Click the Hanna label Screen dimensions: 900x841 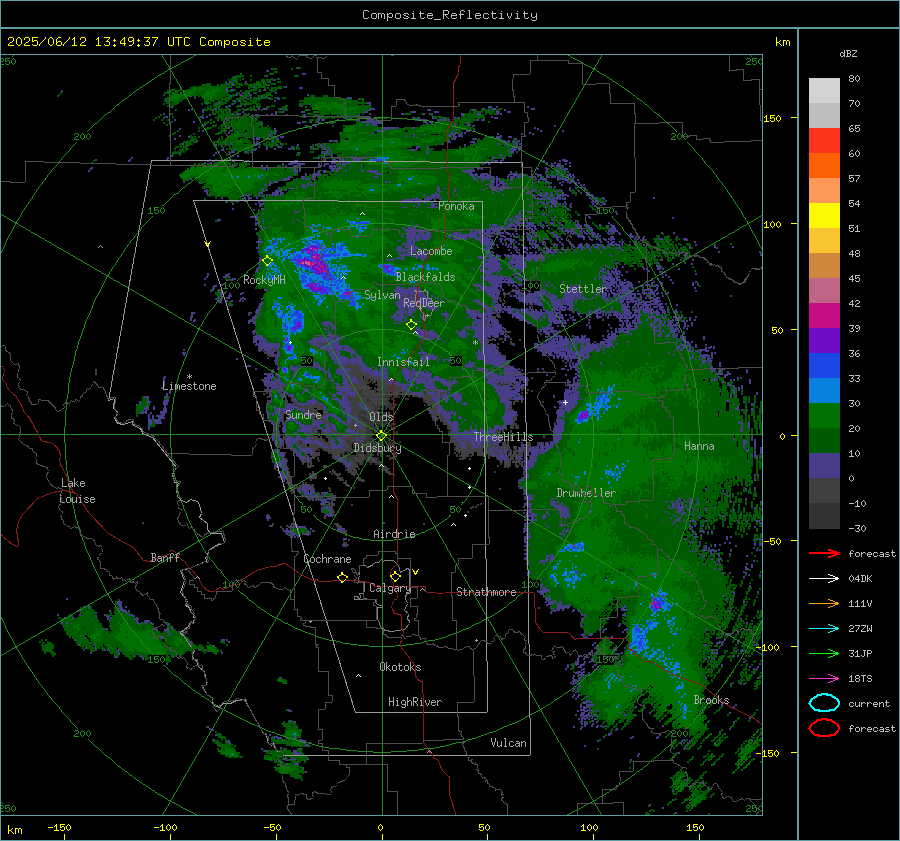tap(699, 446)
